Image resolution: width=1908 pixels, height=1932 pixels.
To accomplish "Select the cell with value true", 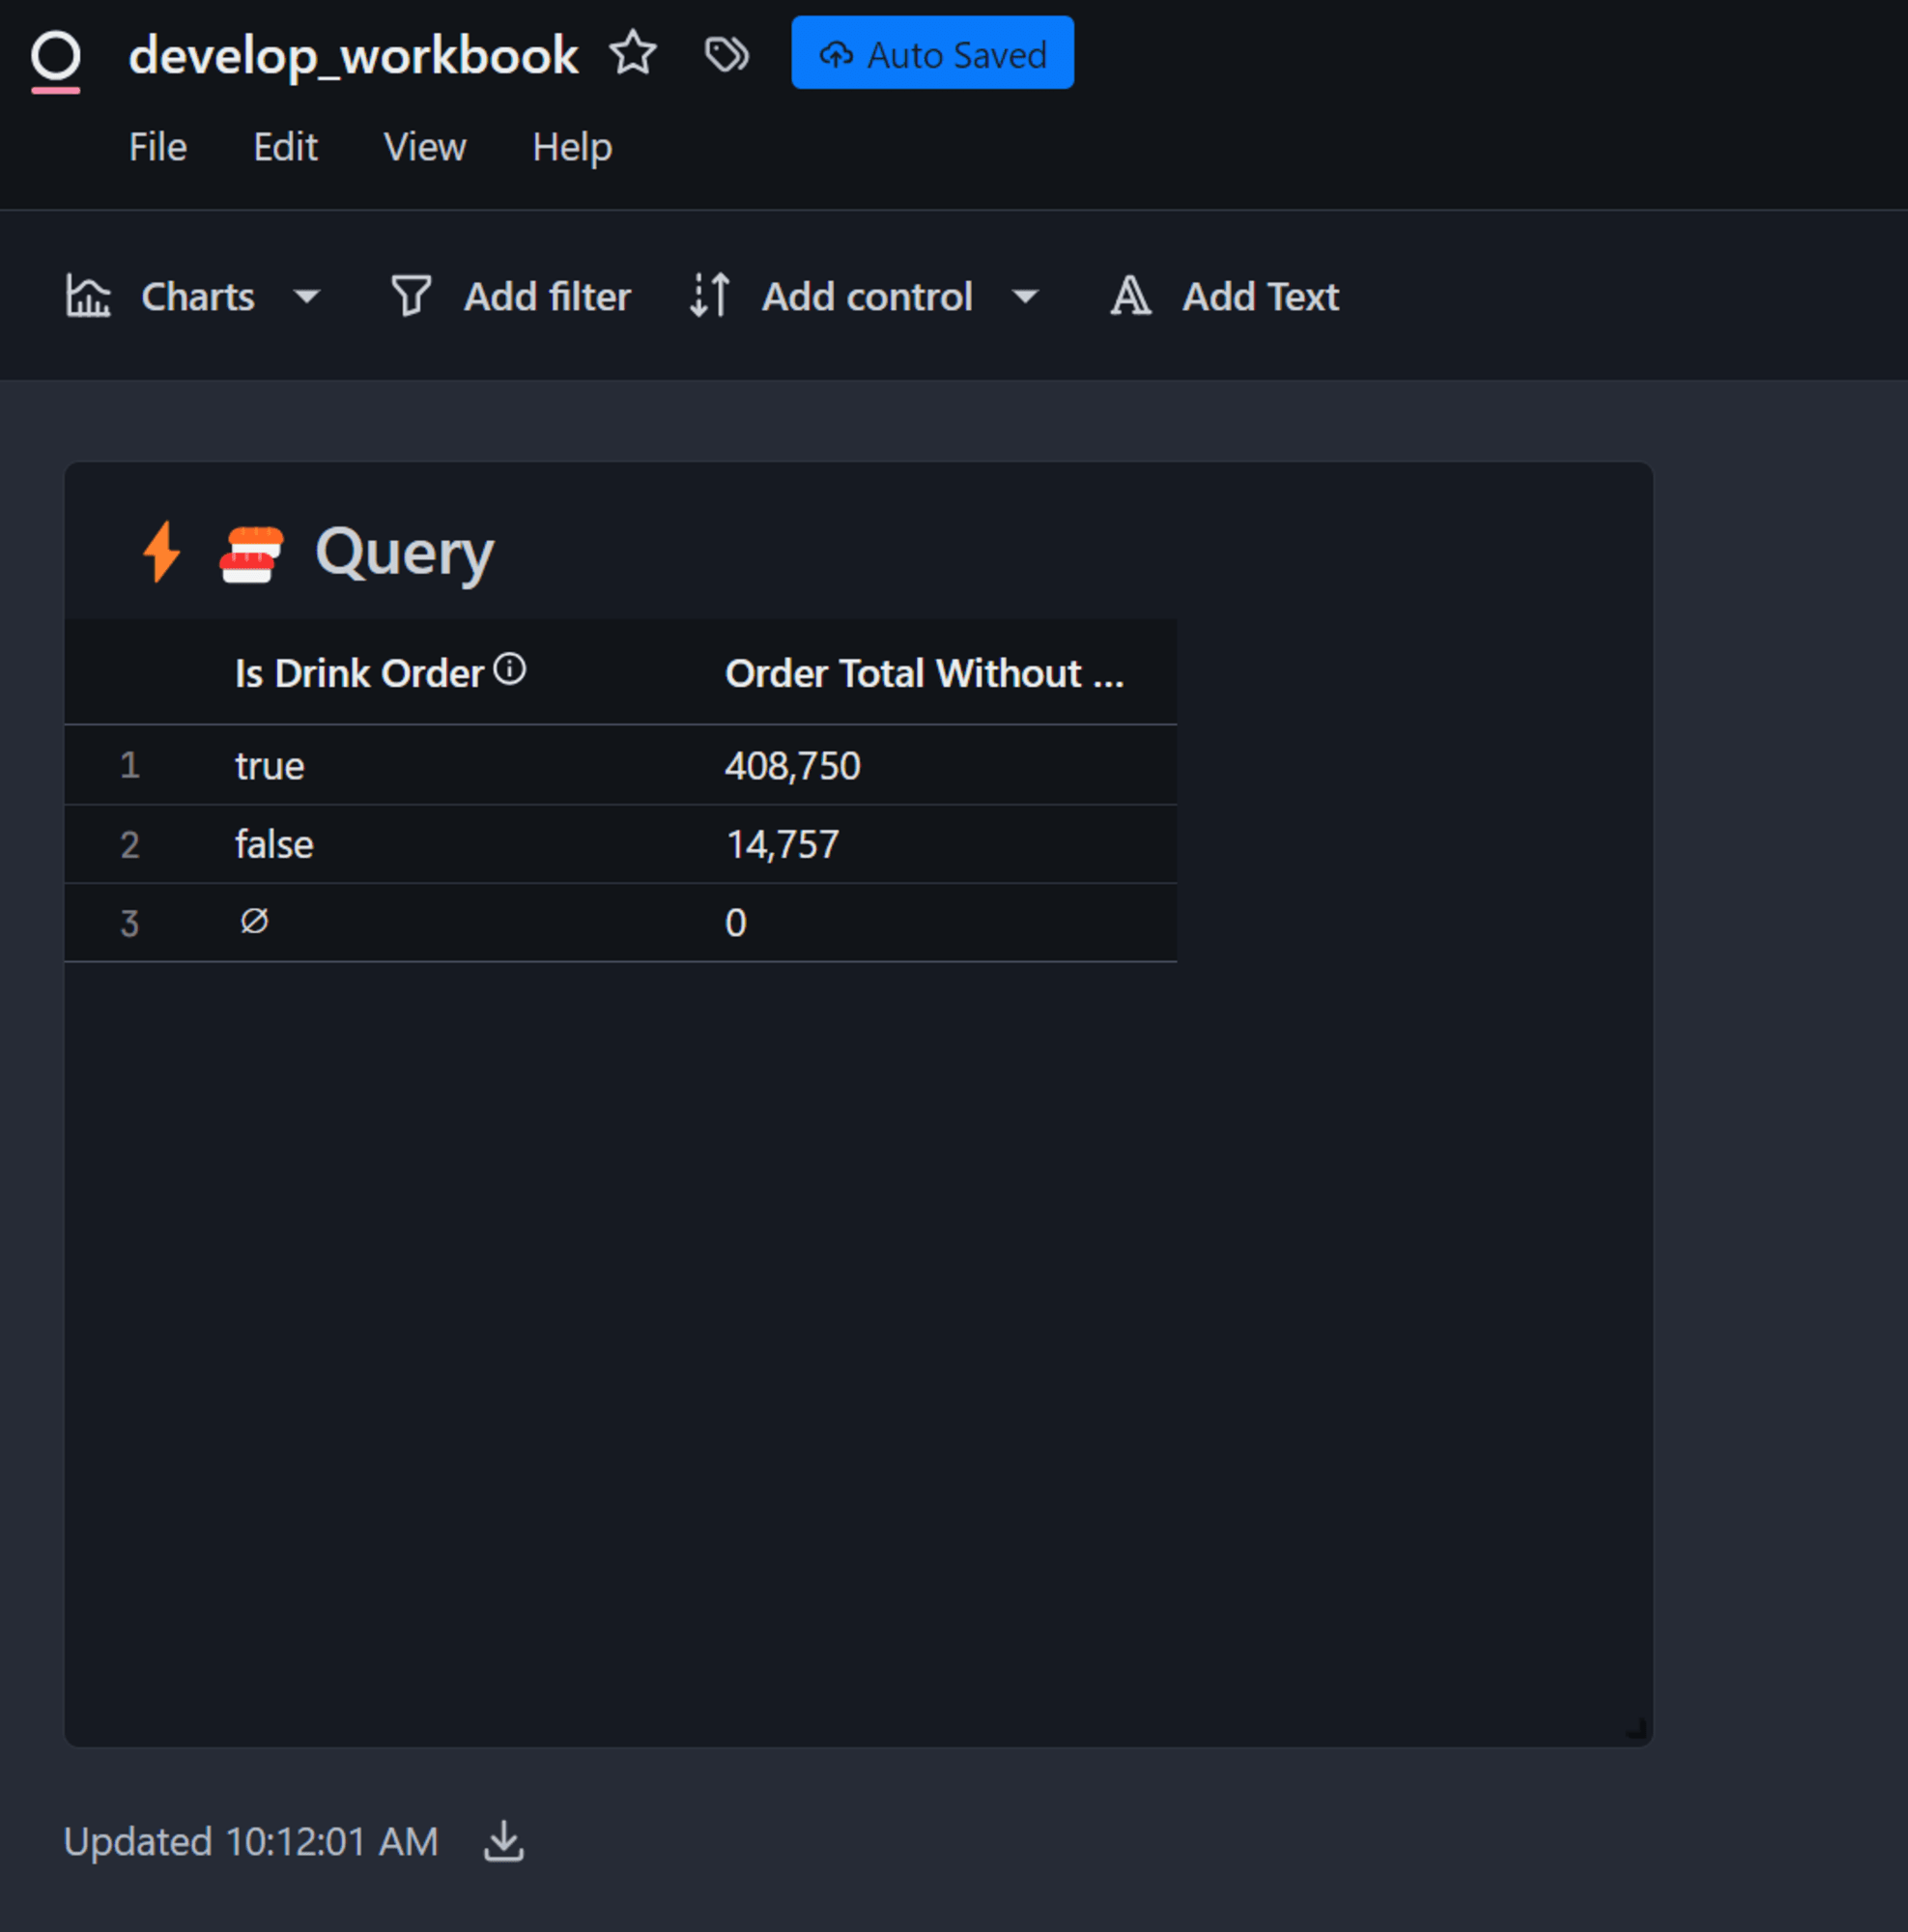I will [x=269, y=766].
